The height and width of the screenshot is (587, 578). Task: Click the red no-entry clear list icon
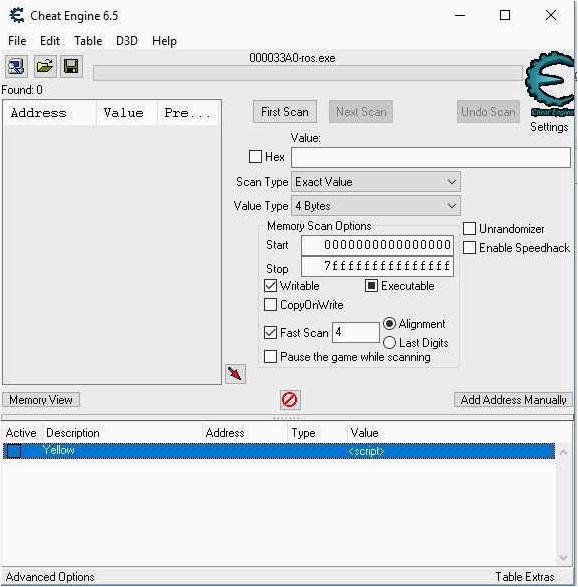(x=290, y=399)
